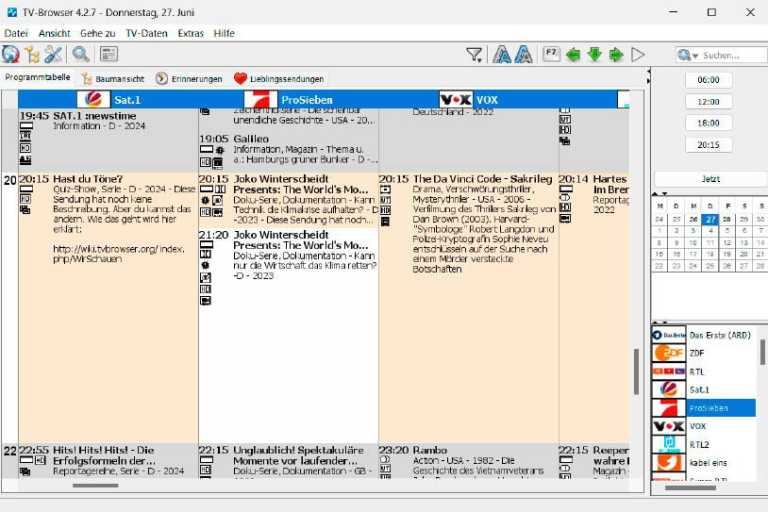
Task: Open the Datei menu
Action: [x=16, y=33]
